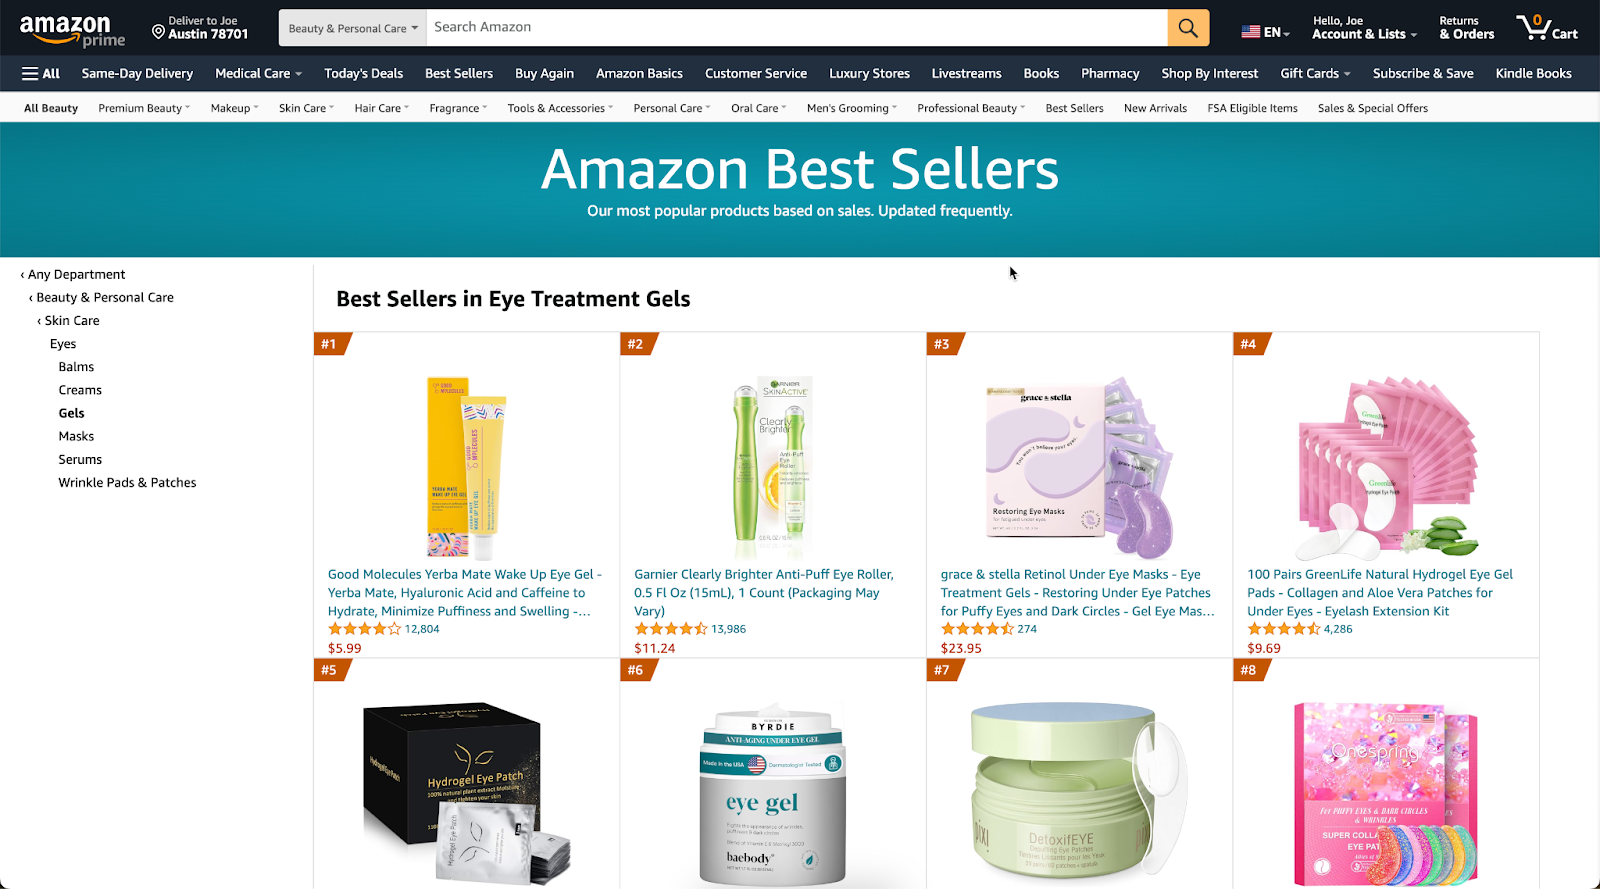Click the star rating of Garnier eye roller
Screen dimensions: 1600x889
tap(670, 629)
